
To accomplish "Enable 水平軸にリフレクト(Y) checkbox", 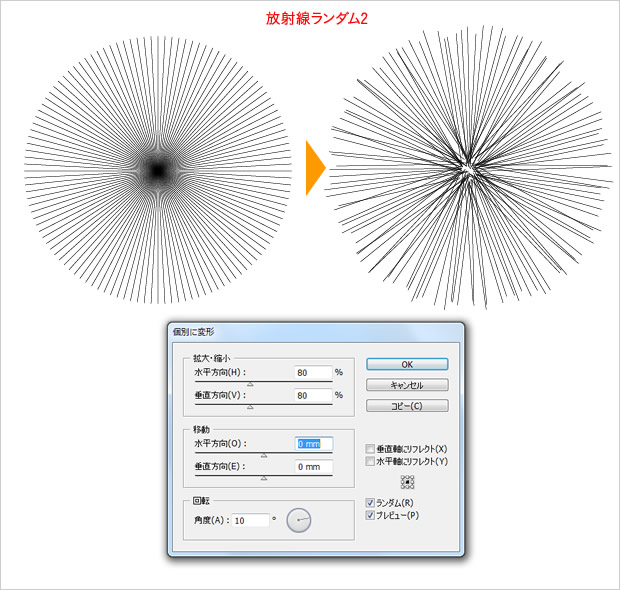I will pos(370,461).
